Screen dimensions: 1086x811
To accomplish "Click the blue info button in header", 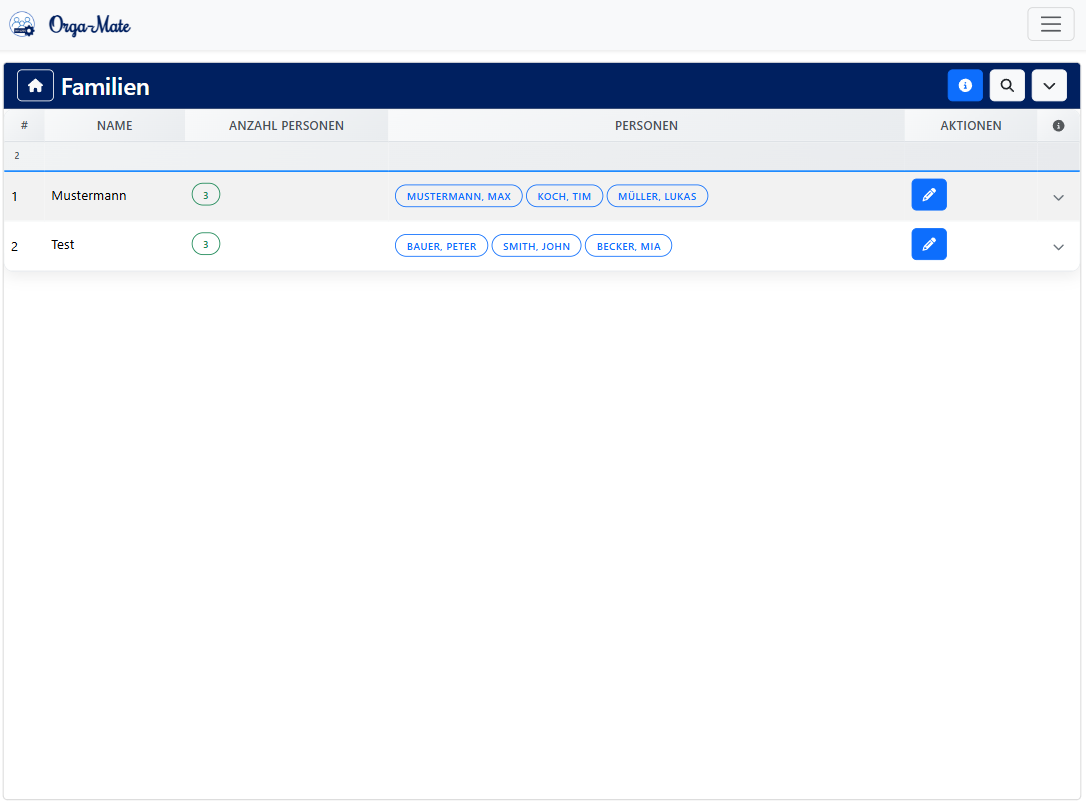I will [965, 86].
